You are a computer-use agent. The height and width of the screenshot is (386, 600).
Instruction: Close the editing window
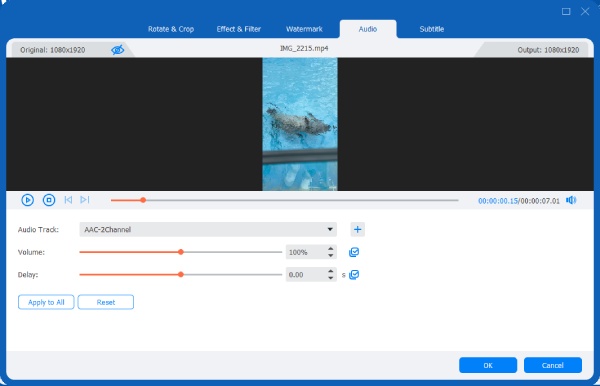click(x=585, y=11)
